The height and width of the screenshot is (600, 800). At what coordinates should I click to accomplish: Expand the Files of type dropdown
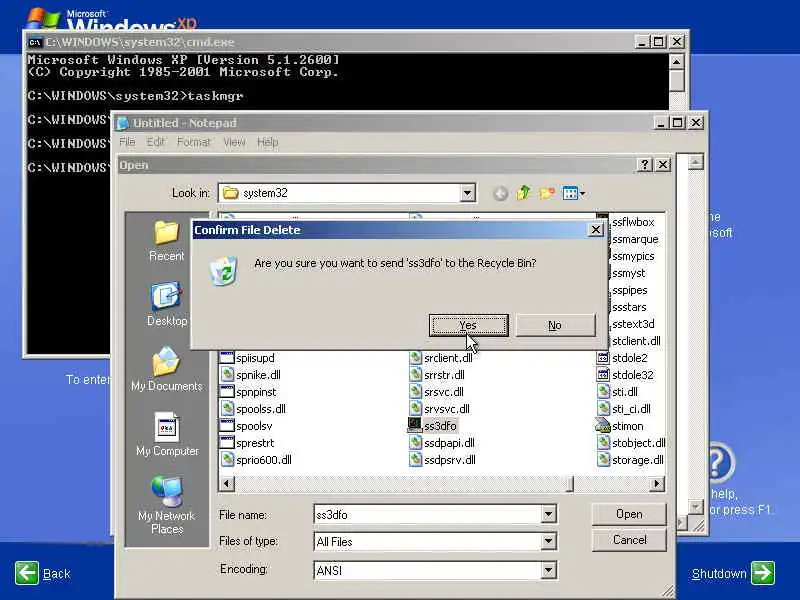[548, 541]
